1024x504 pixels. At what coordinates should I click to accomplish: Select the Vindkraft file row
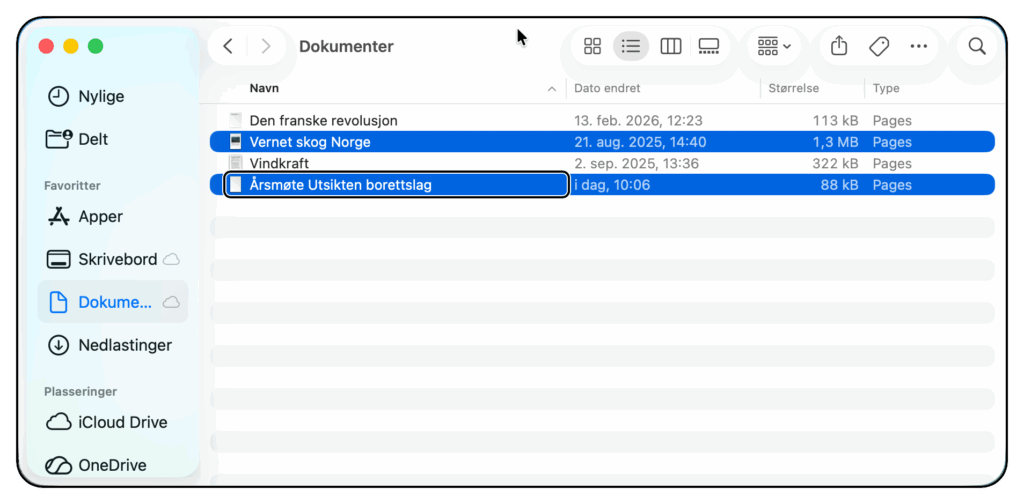pos(602,163)
